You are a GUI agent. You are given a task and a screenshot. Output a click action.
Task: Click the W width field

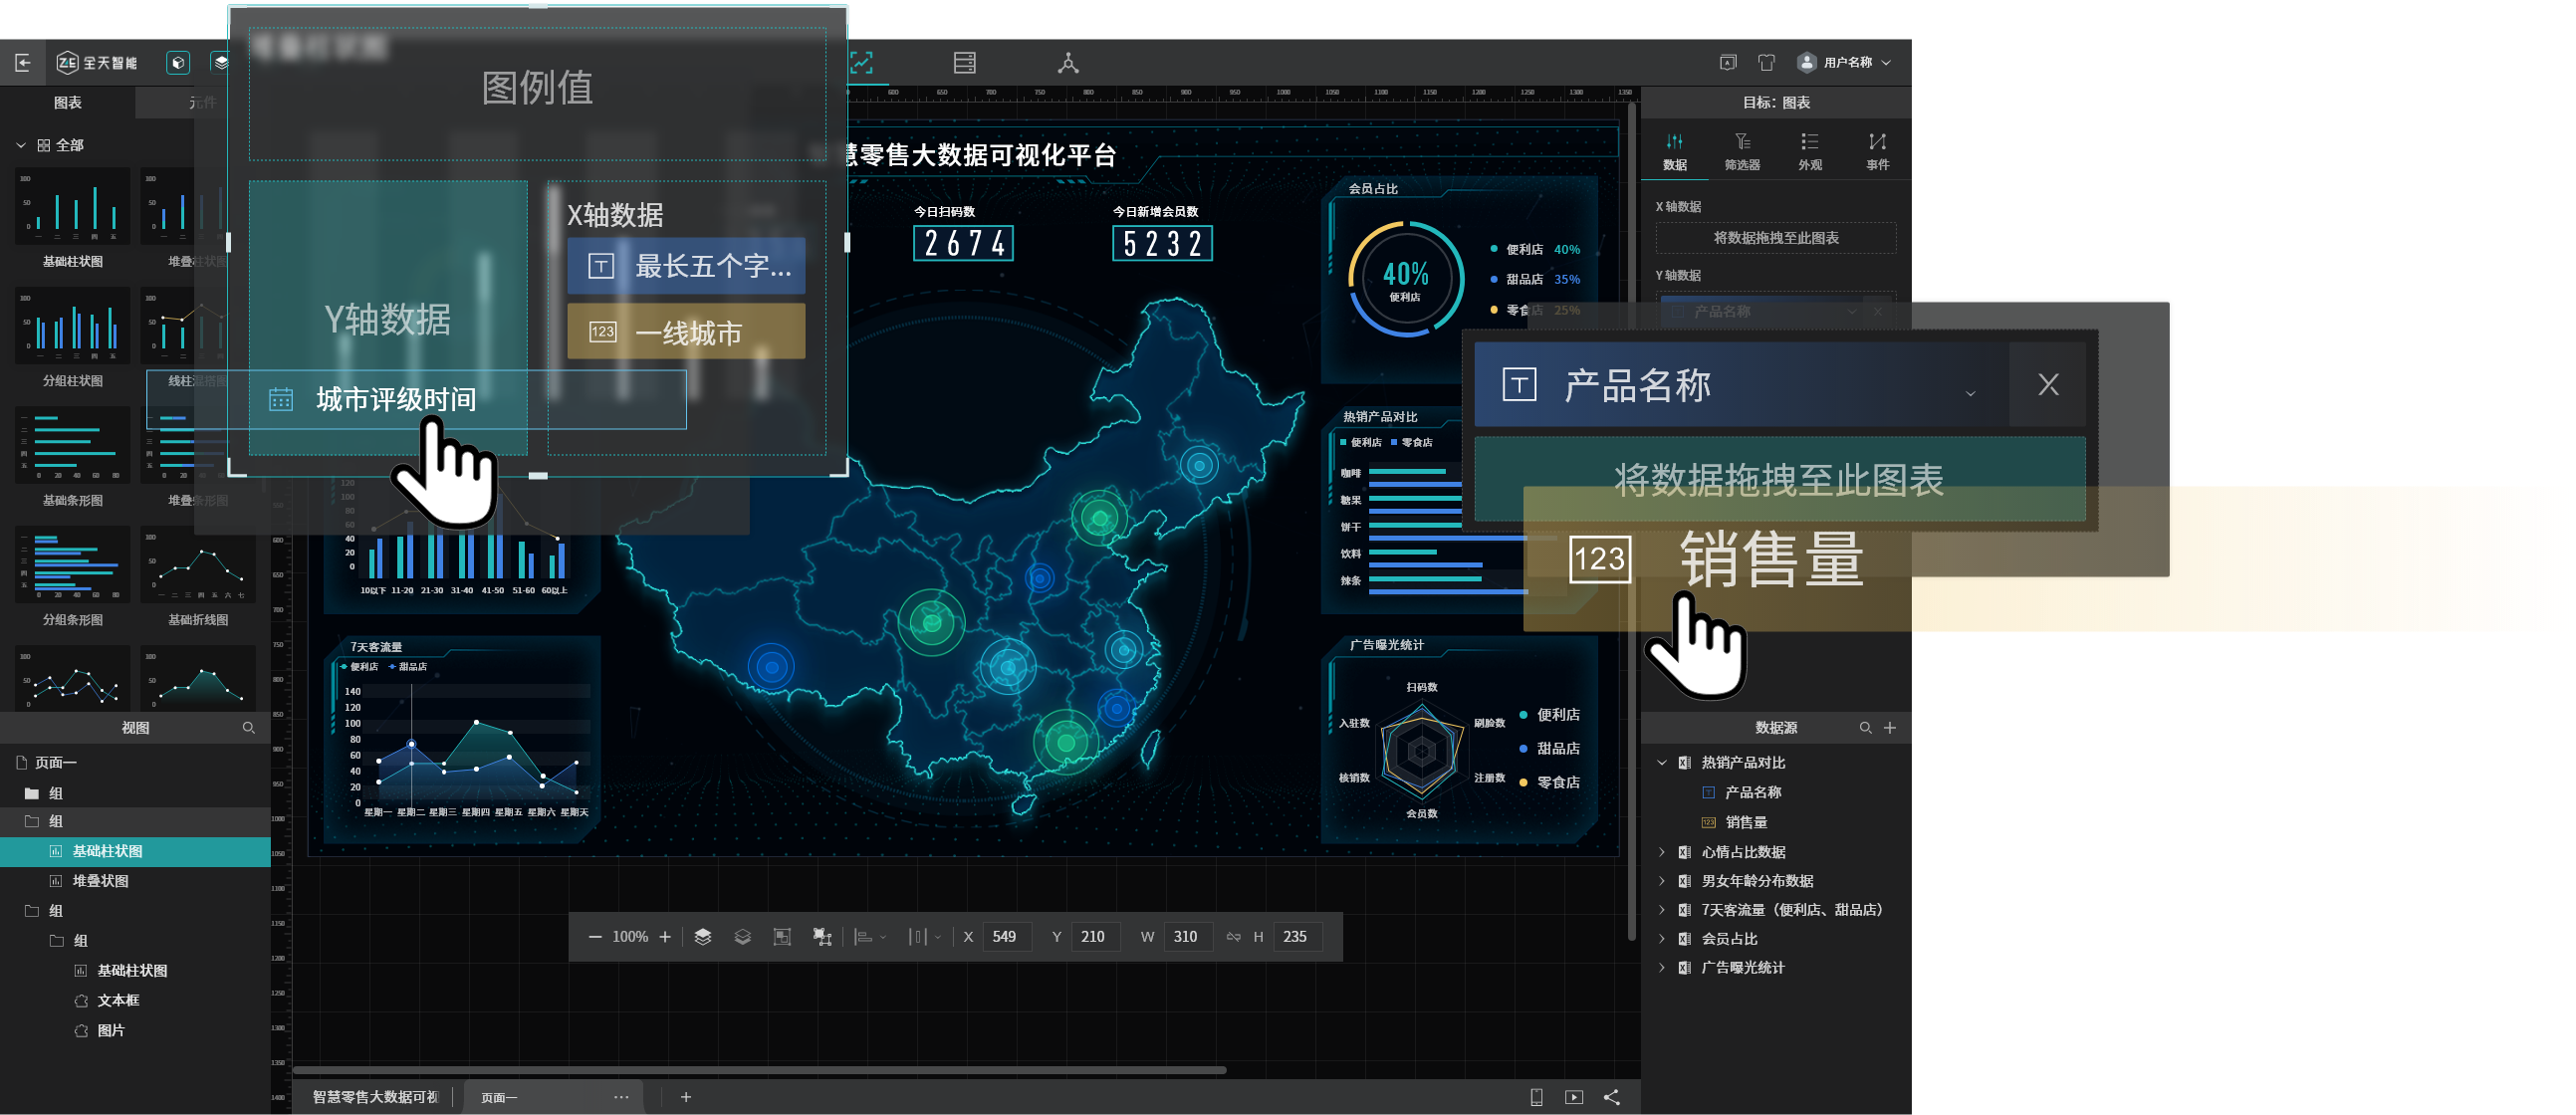click(x=1188, y=937)
